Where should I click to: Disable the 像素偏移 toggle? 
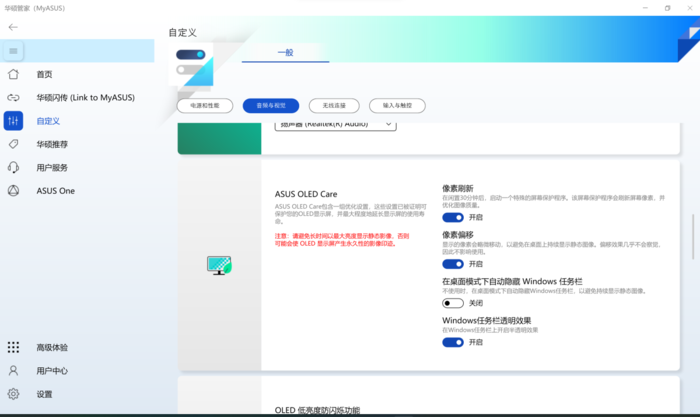tap(453, 264)
